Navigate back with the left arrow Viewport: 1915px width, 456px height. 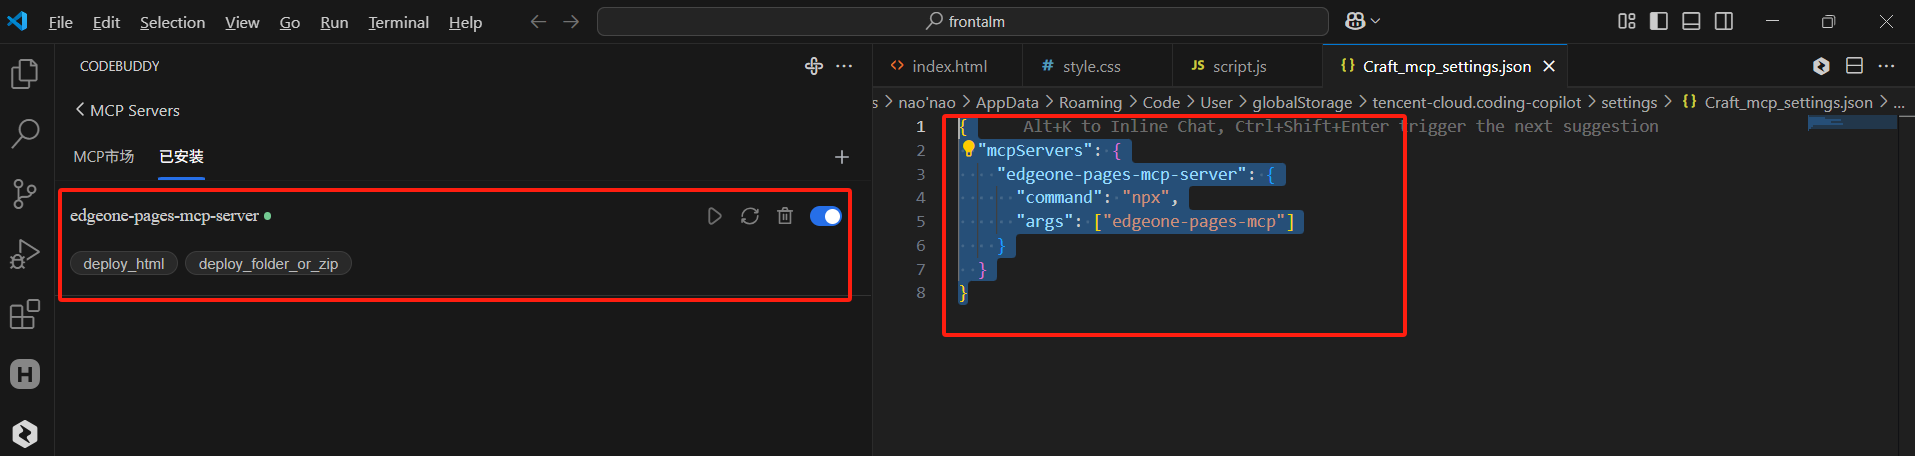[538, 21]
